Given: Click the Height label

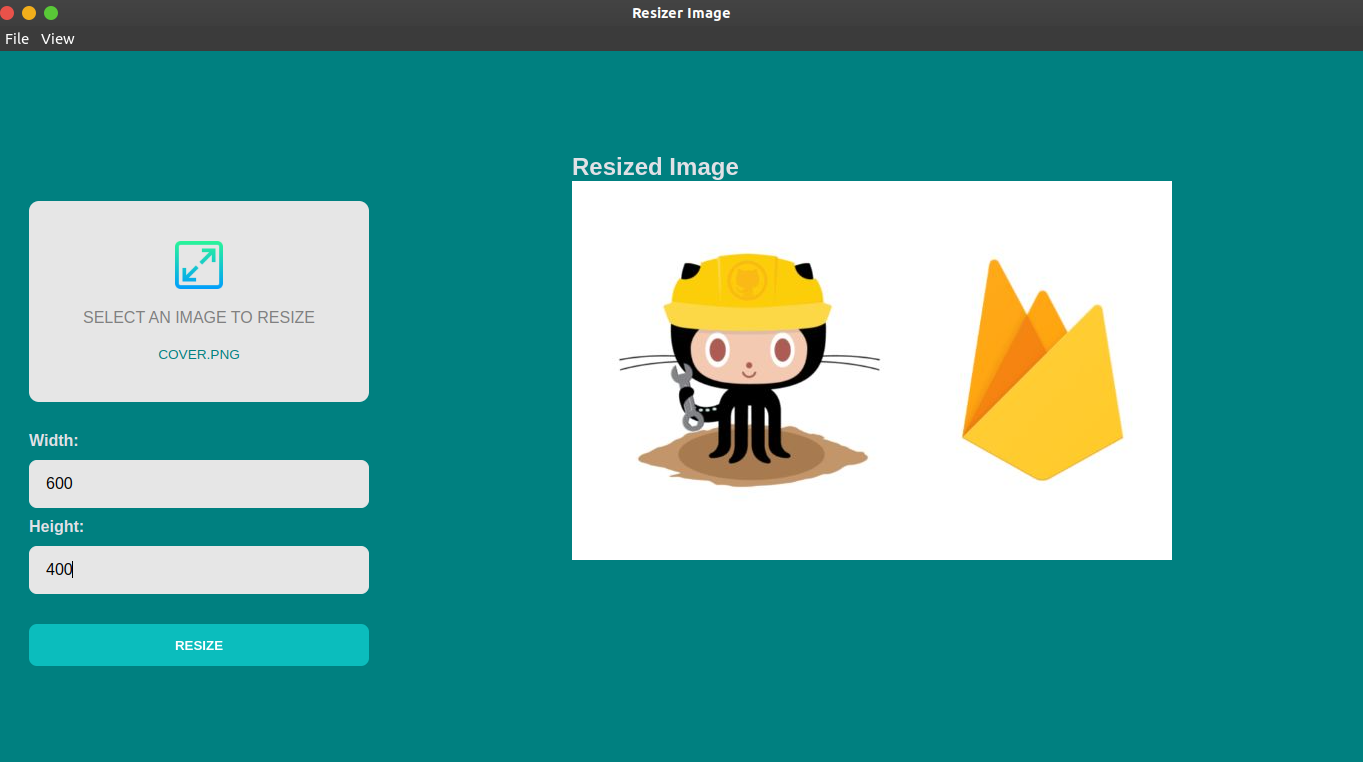Looking at the screenshot, I should [57, 526].
